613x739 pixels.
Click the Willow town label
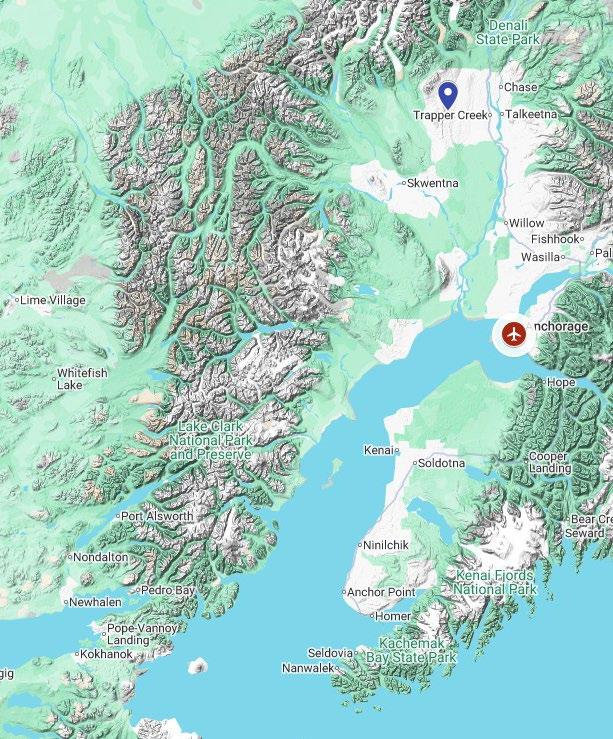click(x=527, y=223)
